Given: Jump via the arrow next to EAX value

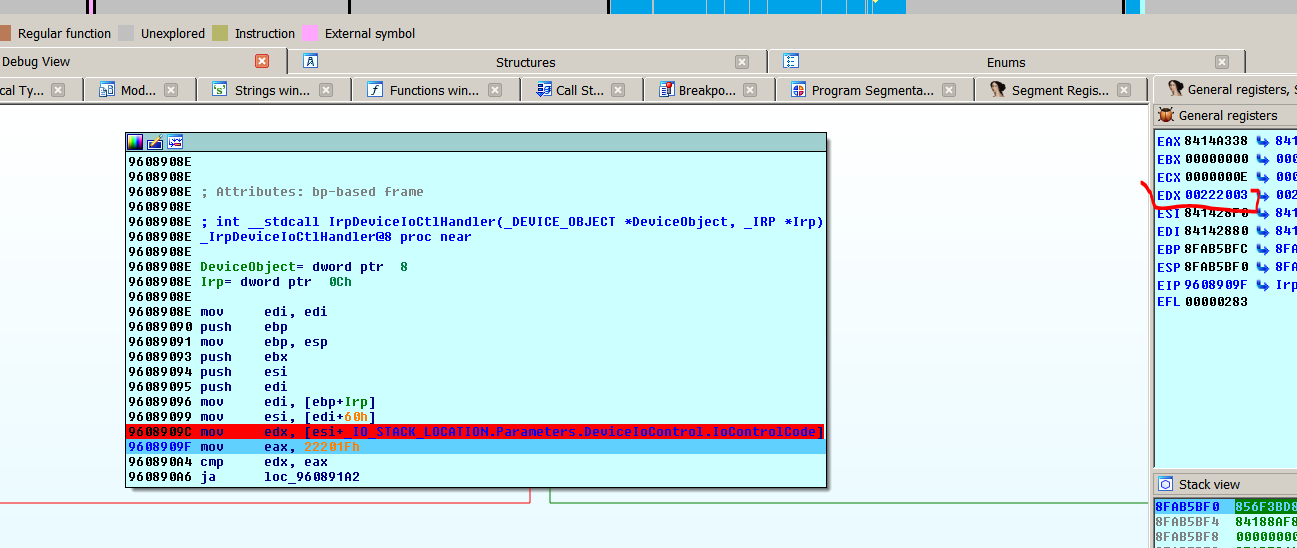Looking at the screenshot, I should coord(1262,141).
